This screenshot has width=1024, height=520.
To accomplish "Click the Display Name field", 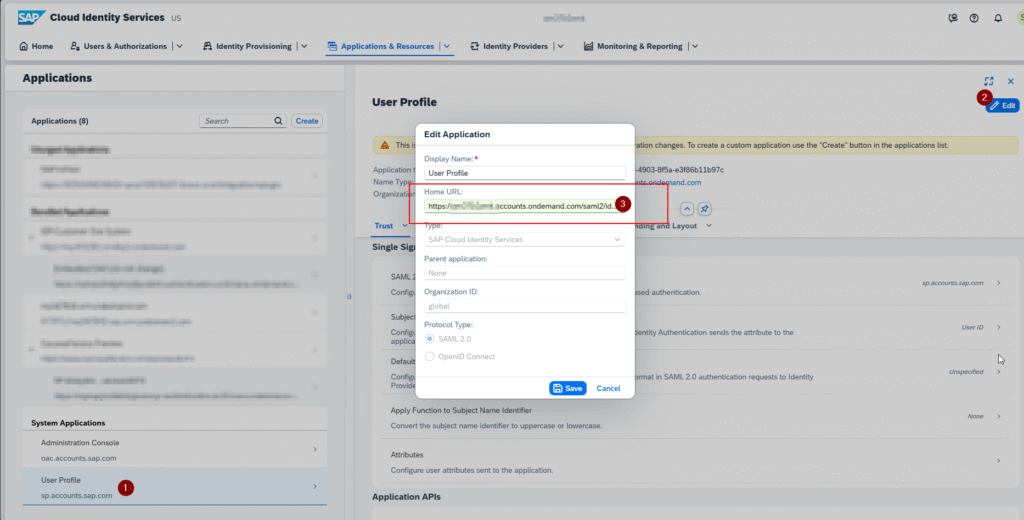I will point(524,173).
